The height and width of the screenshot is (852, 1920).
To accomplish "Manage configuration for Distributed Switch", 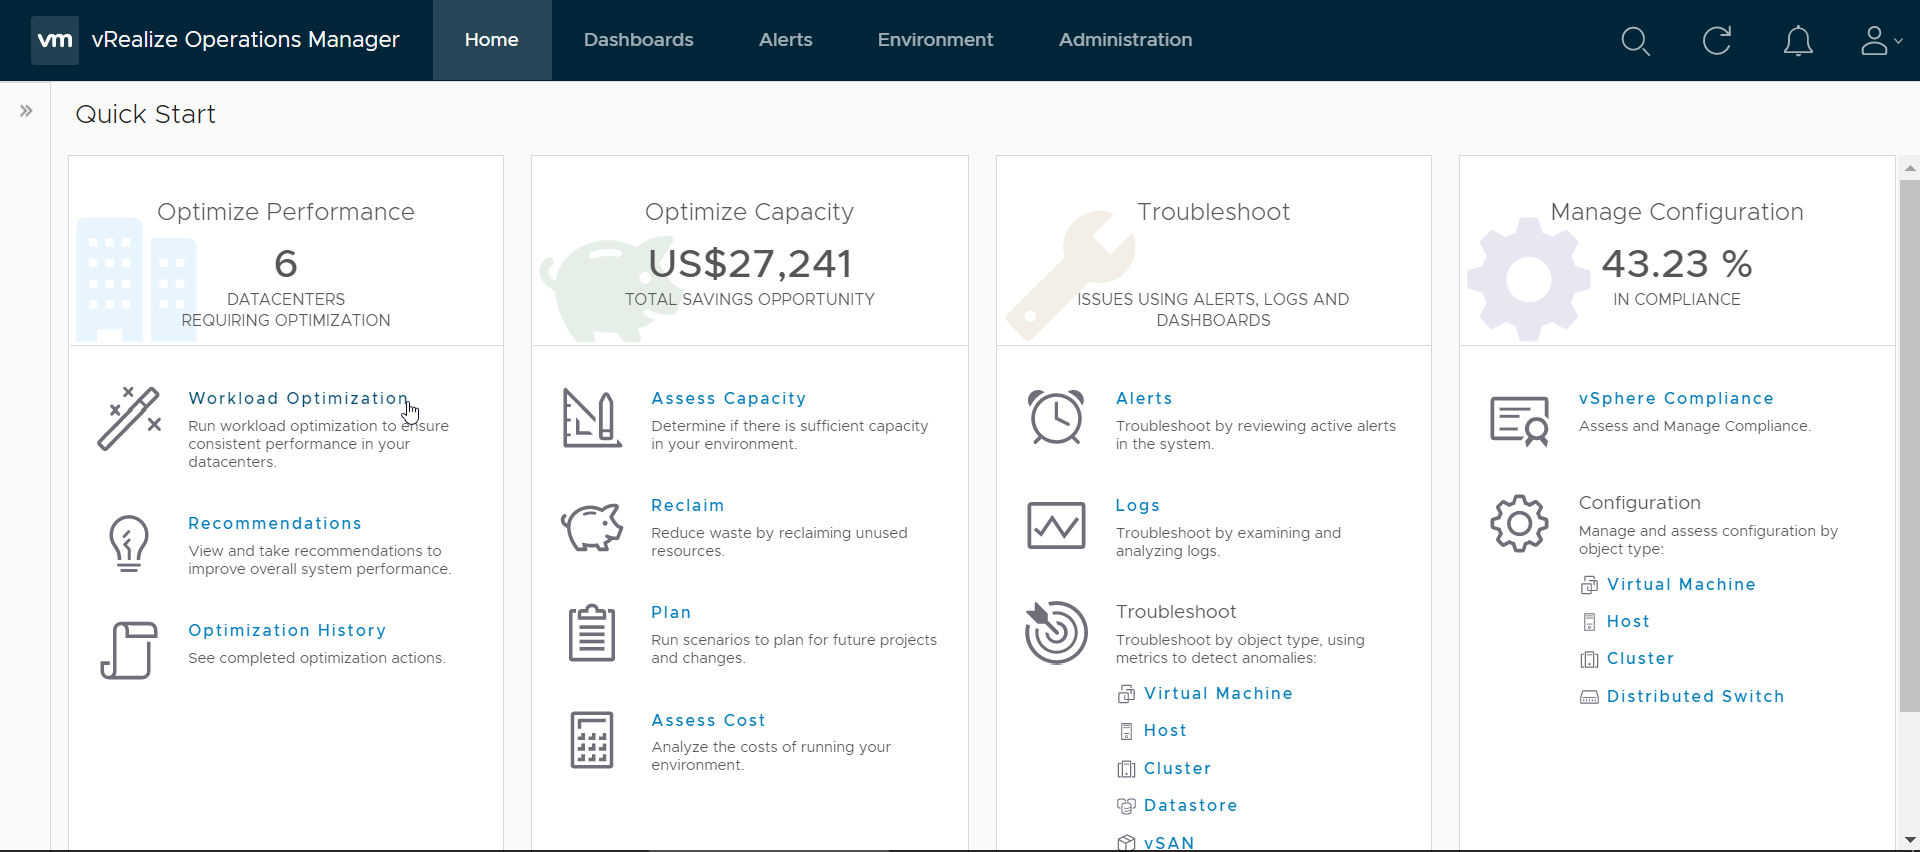I will (x=1696, y=696).
